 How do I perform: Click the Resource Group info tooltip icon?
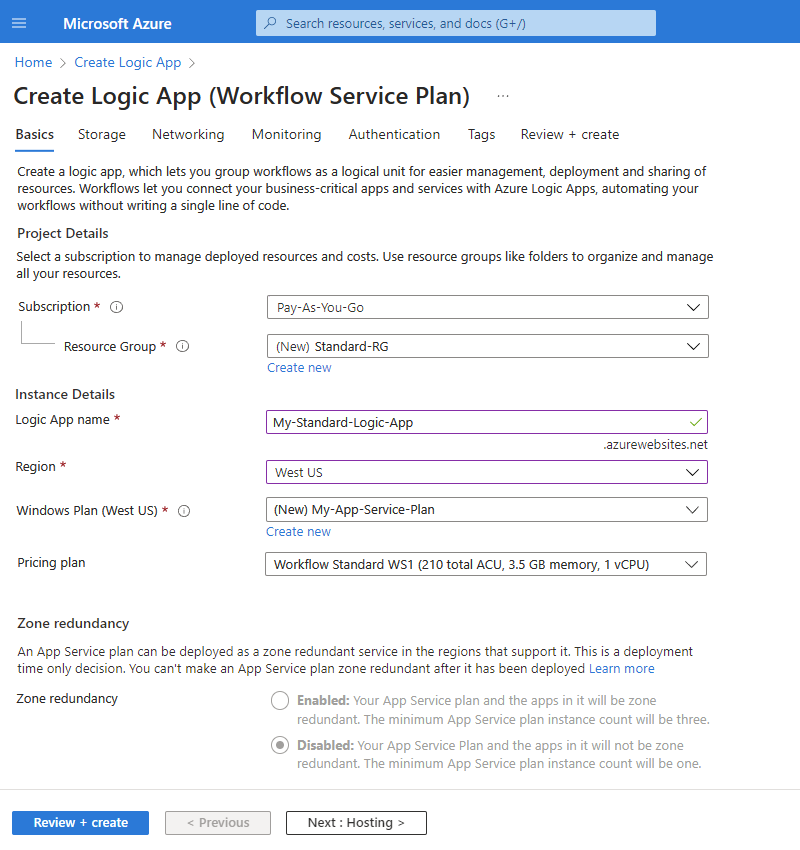pos(182,346)
